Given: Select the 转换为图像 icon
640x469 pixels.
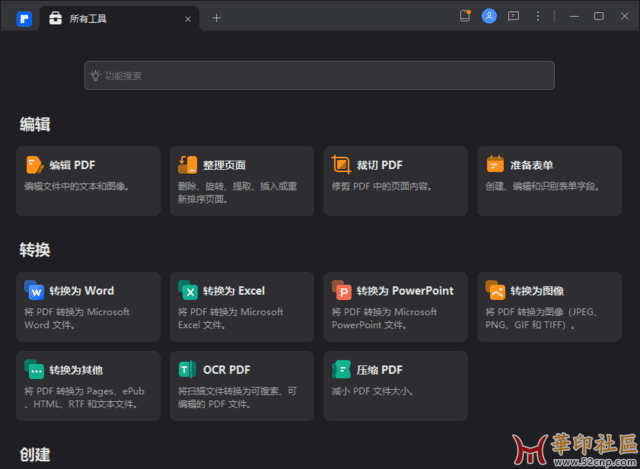Looking at the screenshot, I should 495,291.
